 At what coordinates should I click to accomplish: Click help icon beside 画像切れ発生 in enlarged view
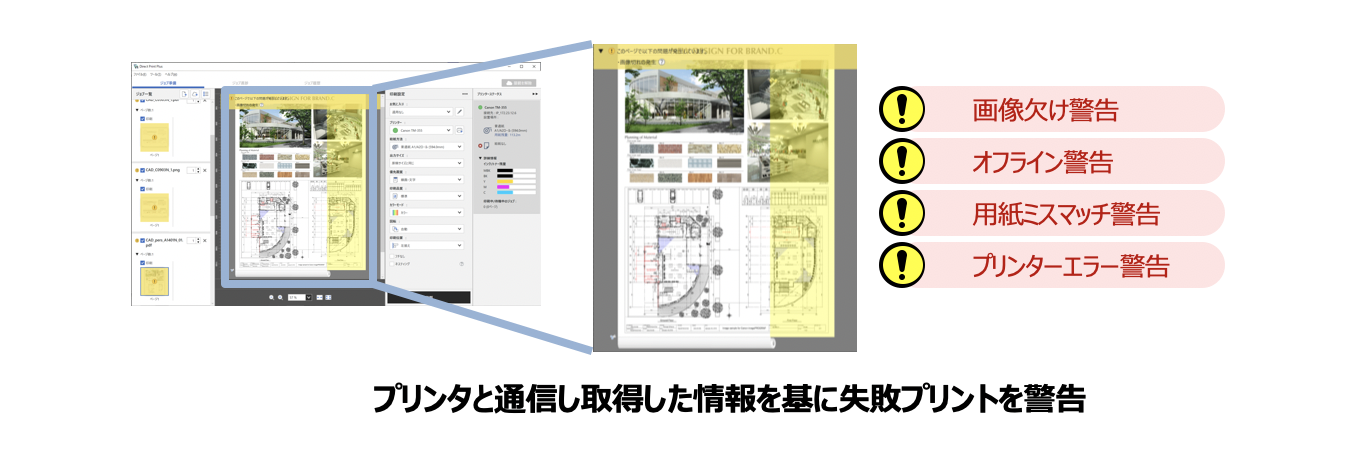coord(661,62)
